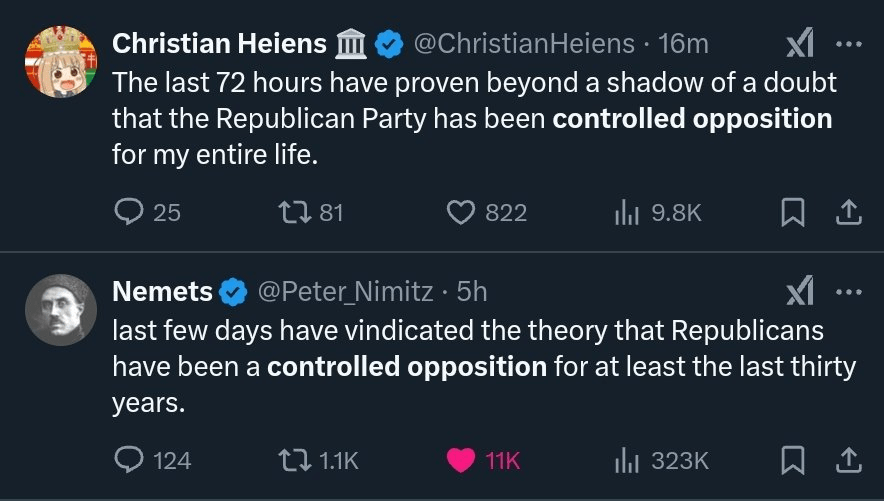Share Nemets' tweet

(847, 460)
